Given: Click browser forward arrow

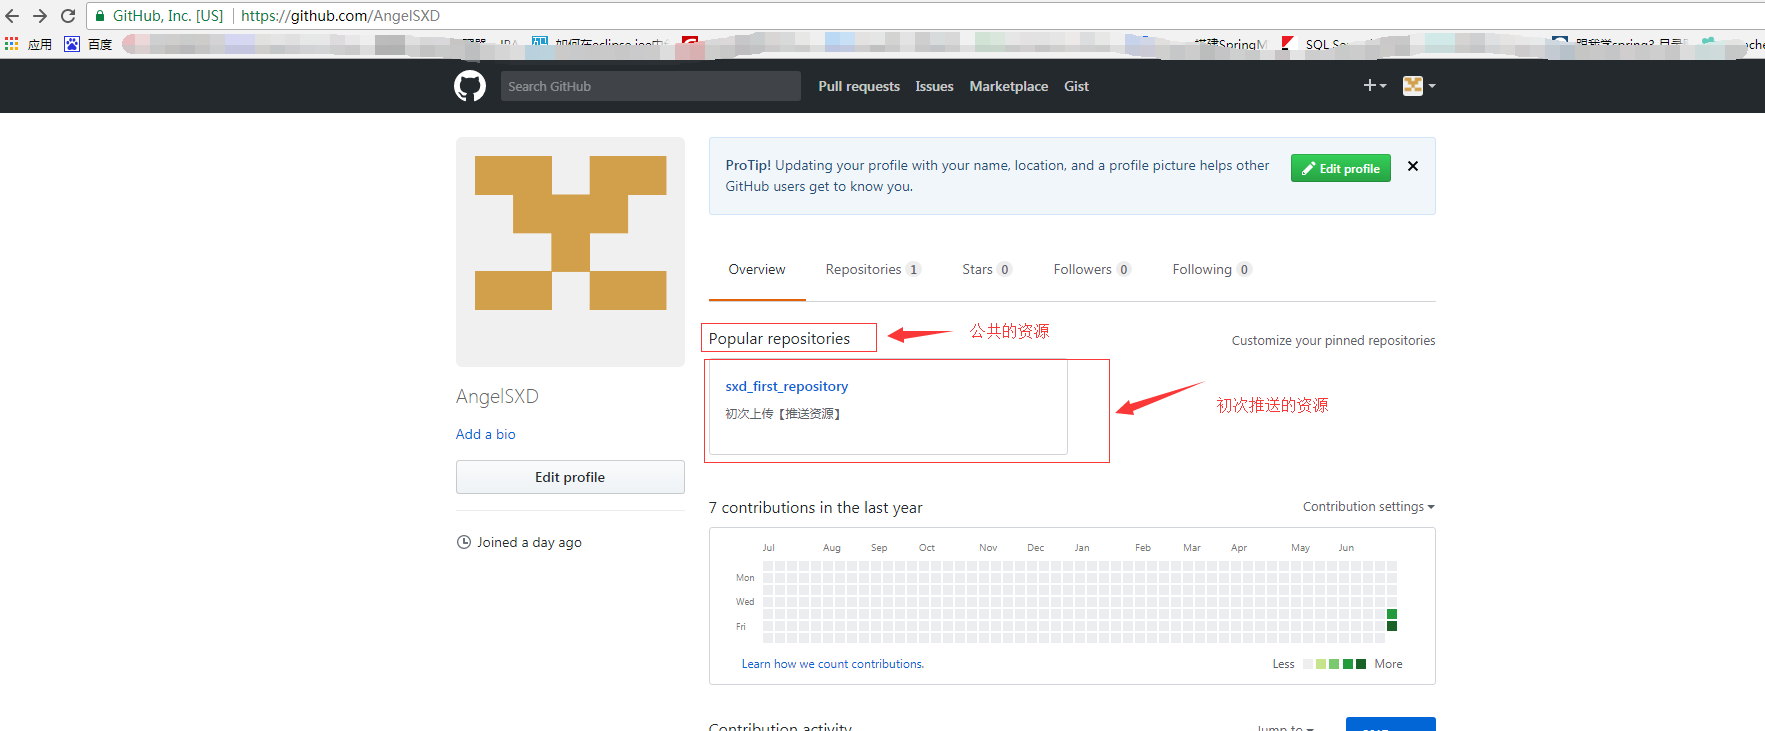Looking at the screenshot, I should (x=40, y=16).
